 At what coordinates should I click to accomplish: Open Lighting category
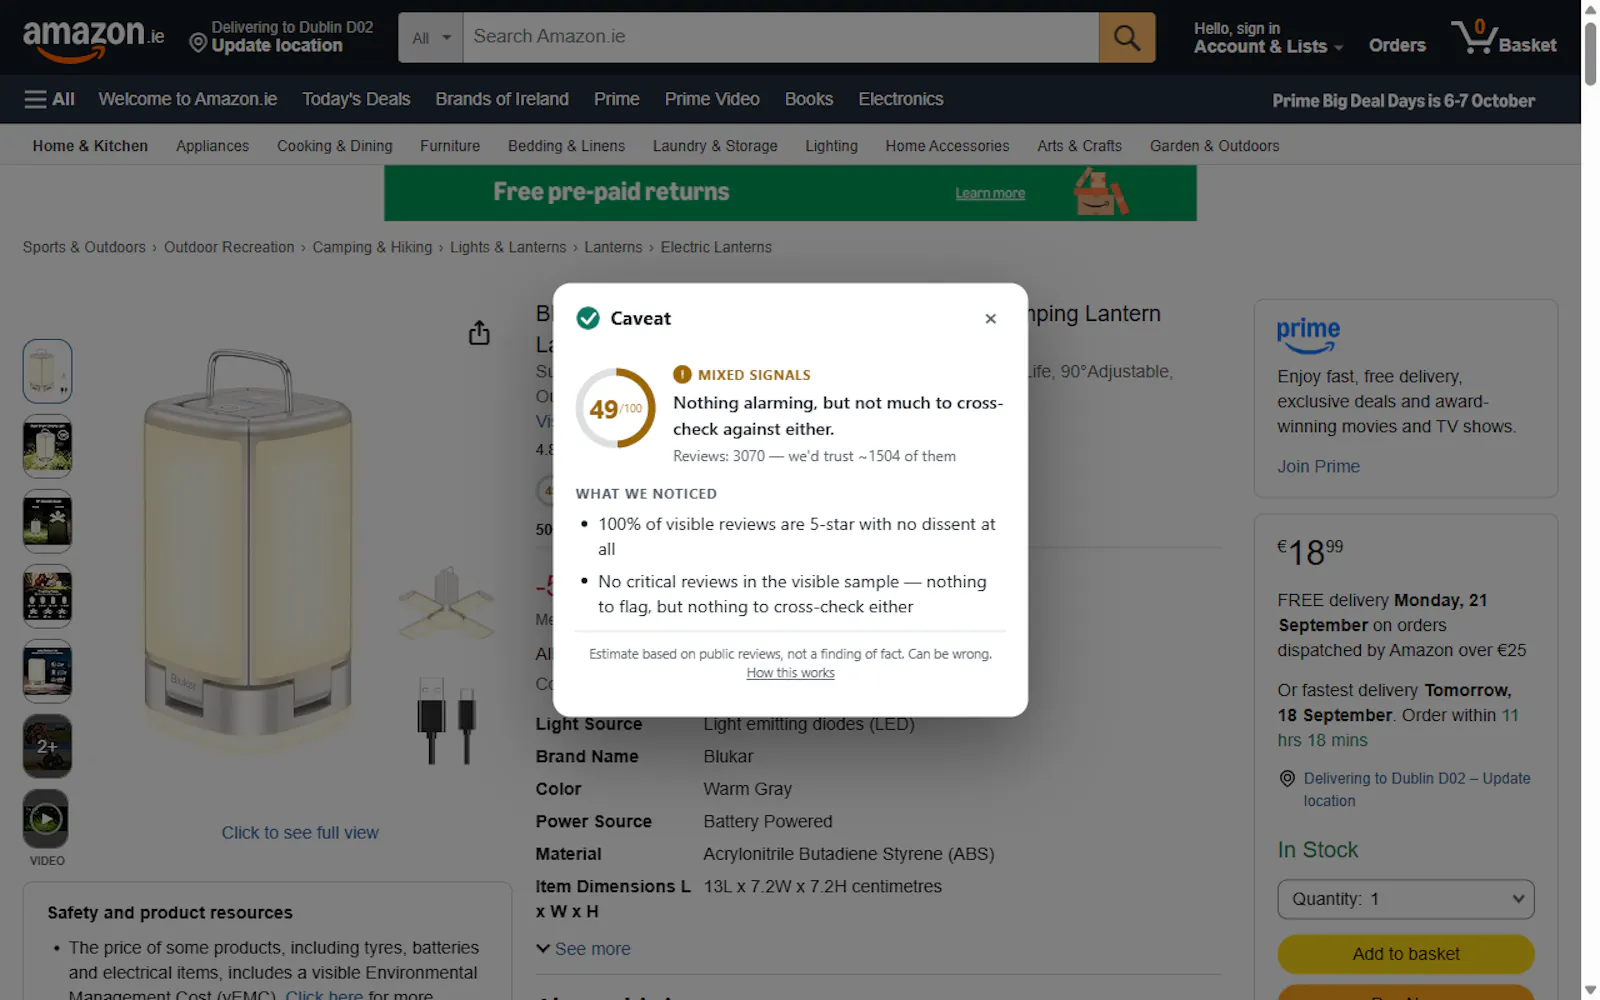pyautogui.click(x=832, y=146)
